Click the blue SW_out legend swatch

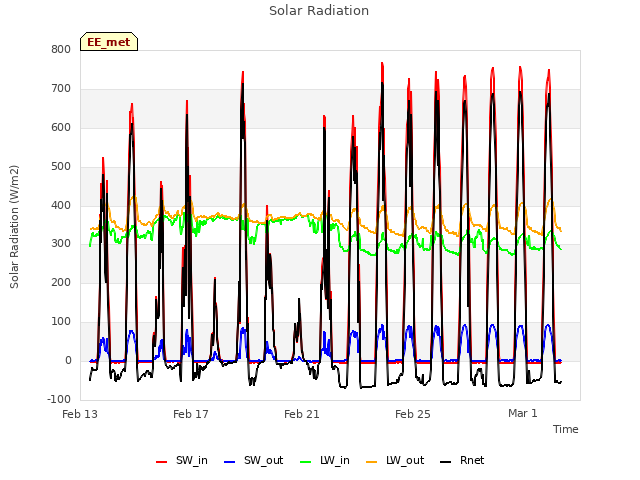pyautogui.click(x=230, y=462)
